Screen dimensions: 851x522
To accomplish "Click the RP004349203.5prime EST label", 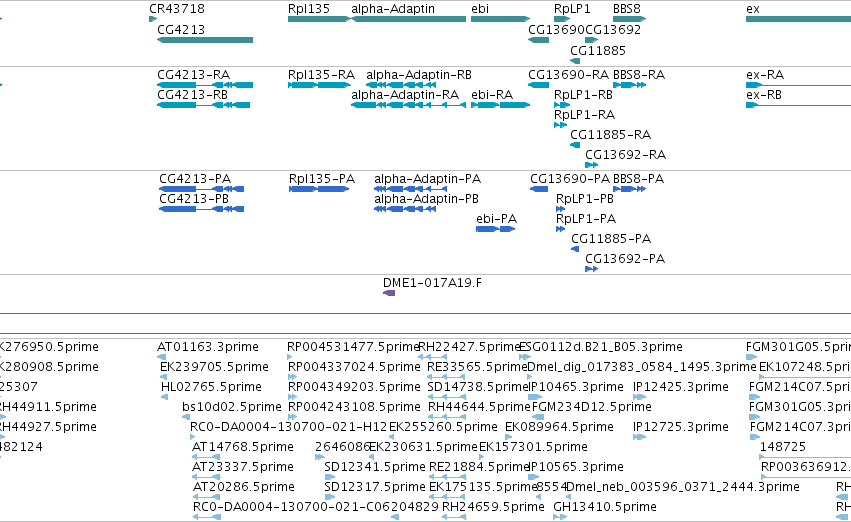I will pos(354,386).
